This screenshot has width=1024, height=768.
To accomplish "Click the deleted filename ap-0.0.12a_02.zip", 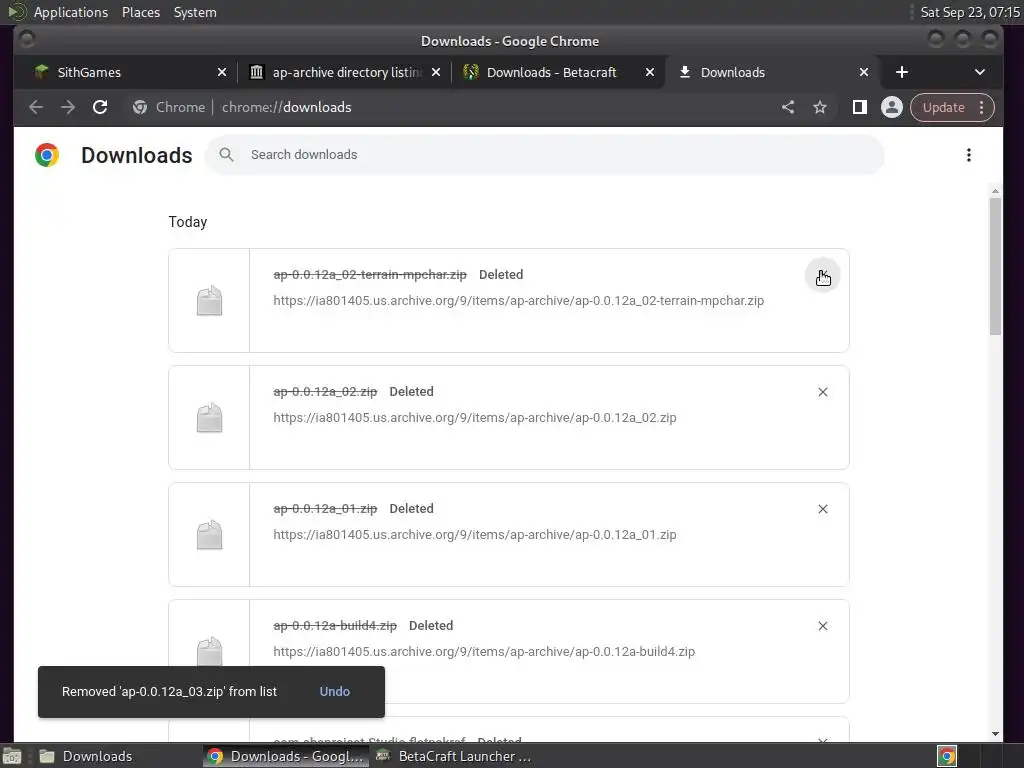I will 325,392.
